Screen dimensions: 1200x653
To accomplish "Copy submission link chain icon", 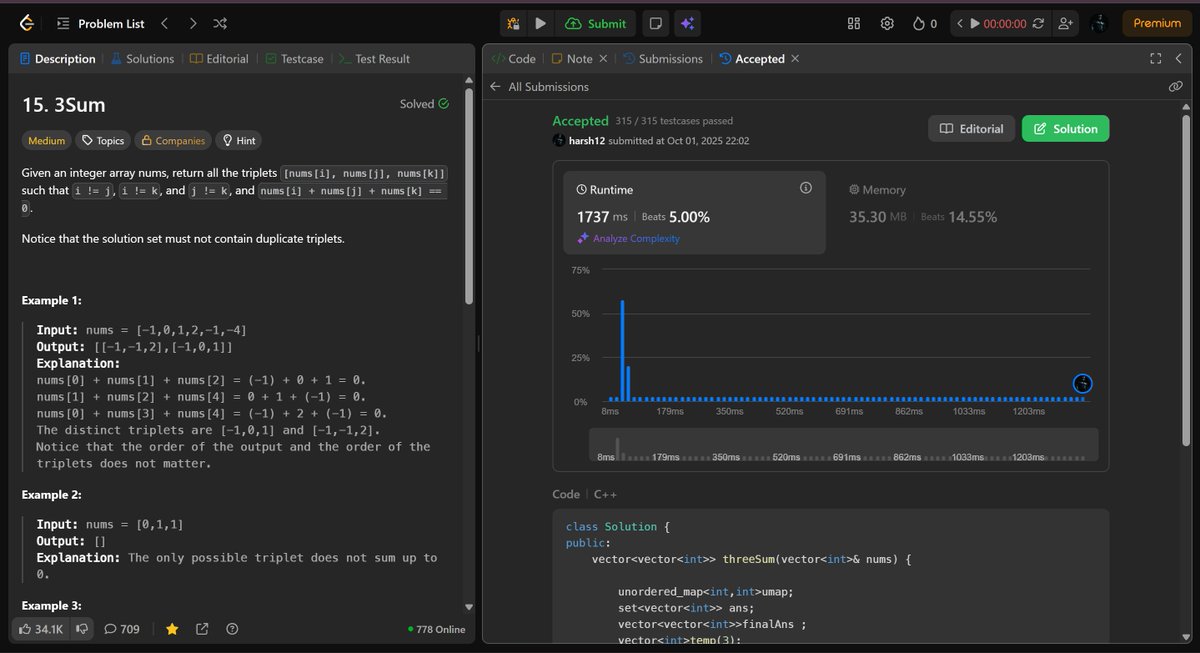I will click(1176, 87).
